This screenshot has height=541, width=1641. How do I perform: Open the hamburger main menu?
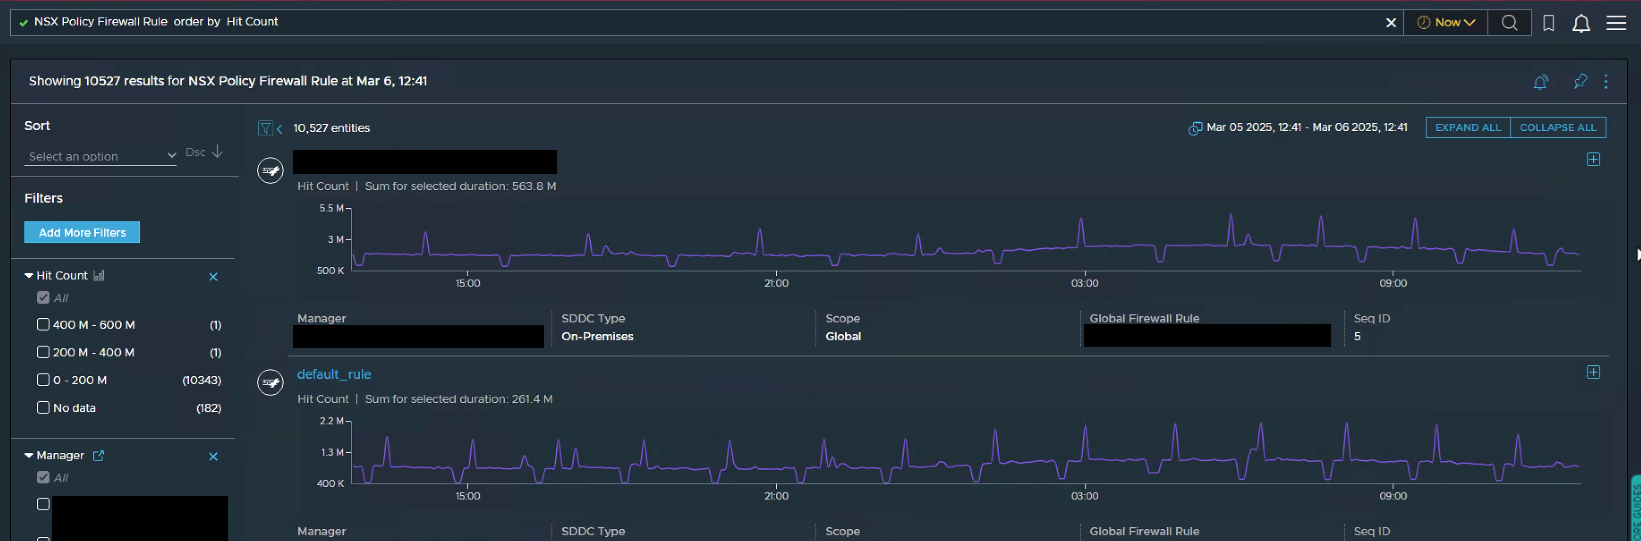[1616, 22]
